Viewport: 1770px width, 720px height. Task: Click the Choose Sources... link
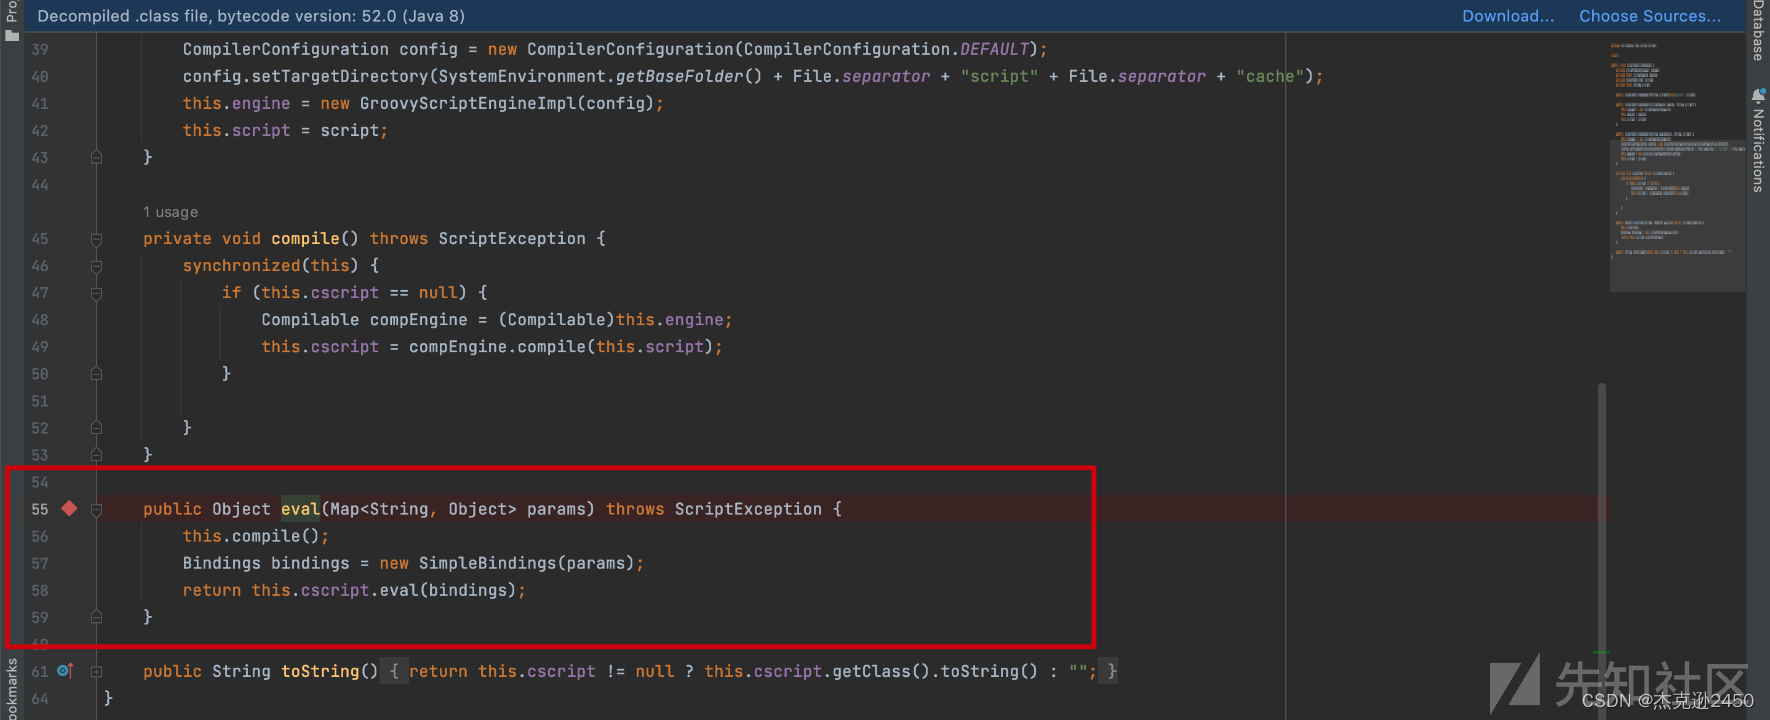click(1650, 16)
